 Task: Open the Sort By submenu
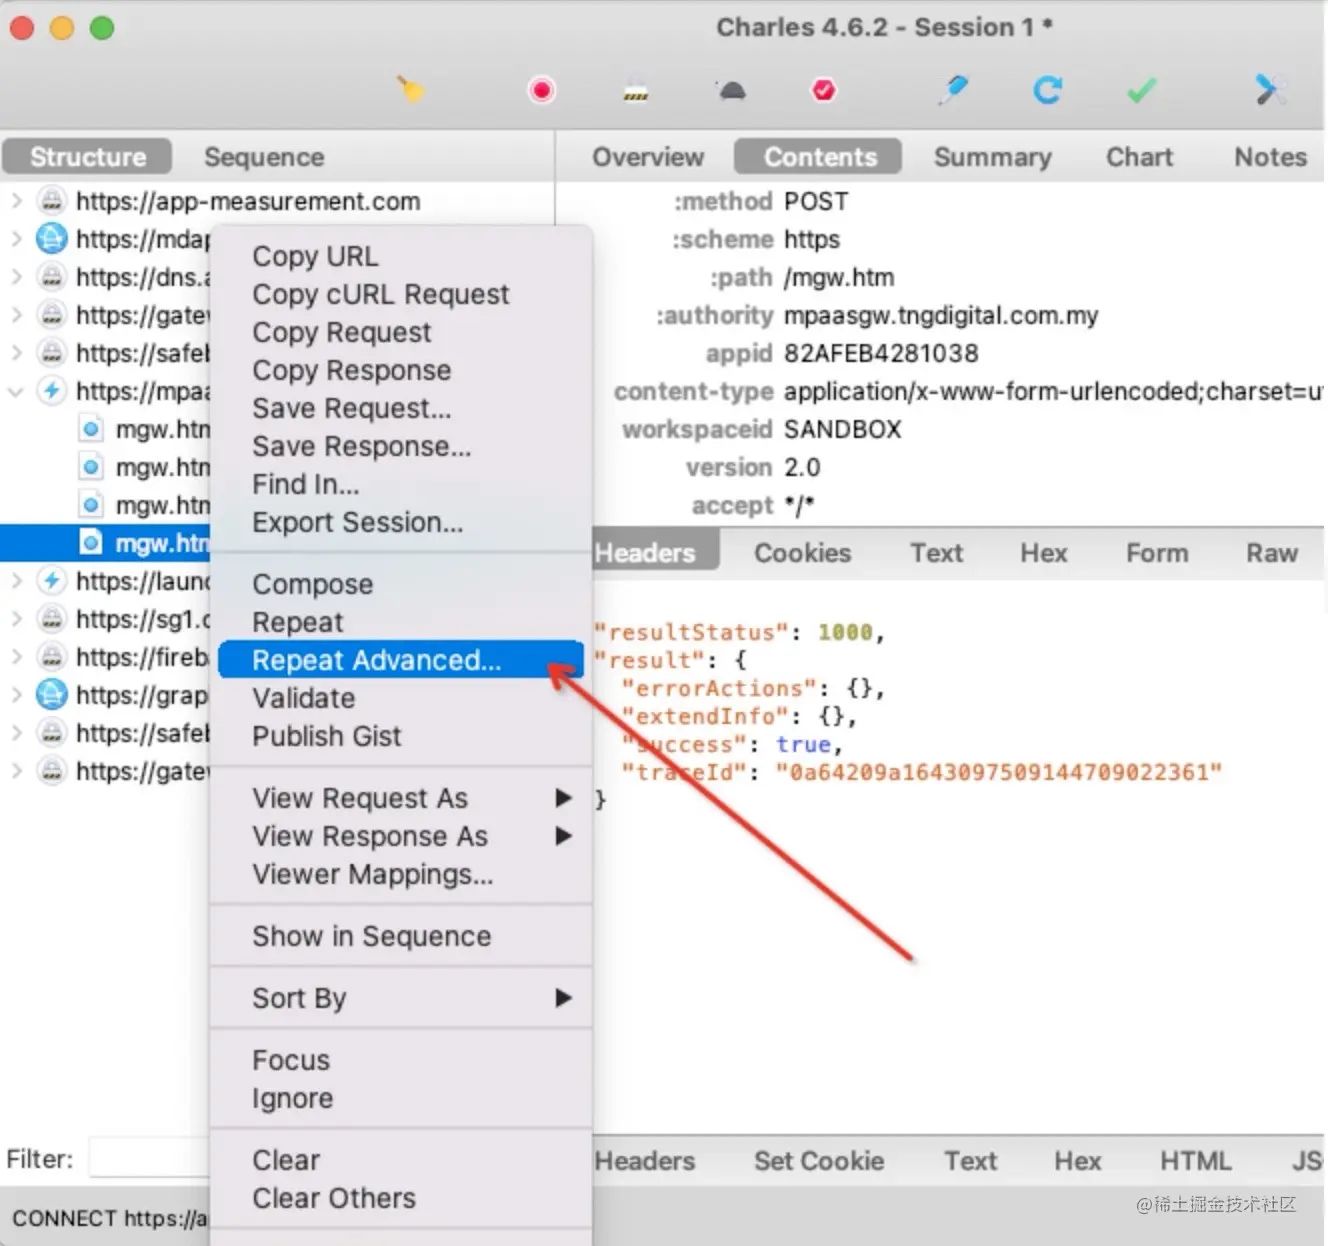click(x=402, y=998)
